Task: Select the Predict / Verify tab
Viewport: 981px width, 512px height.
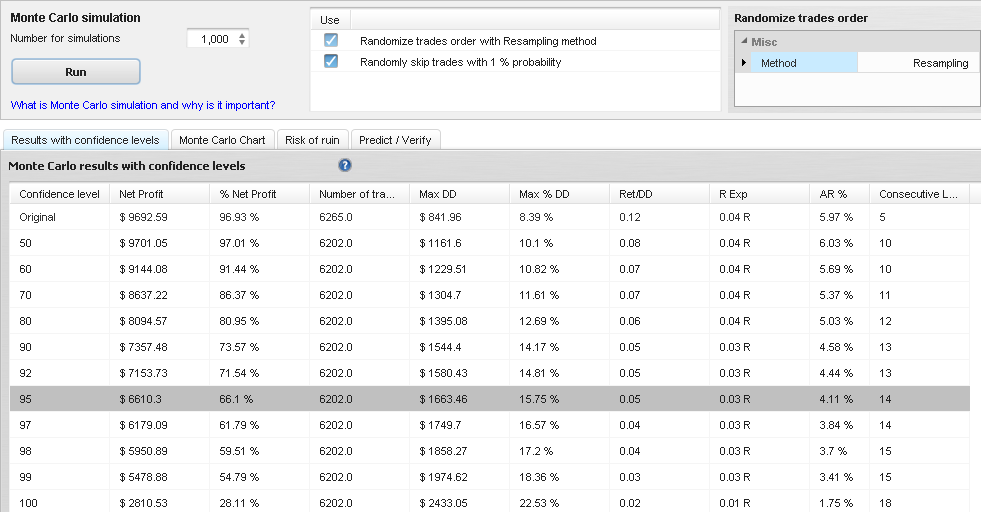Action: click(395, 140)
